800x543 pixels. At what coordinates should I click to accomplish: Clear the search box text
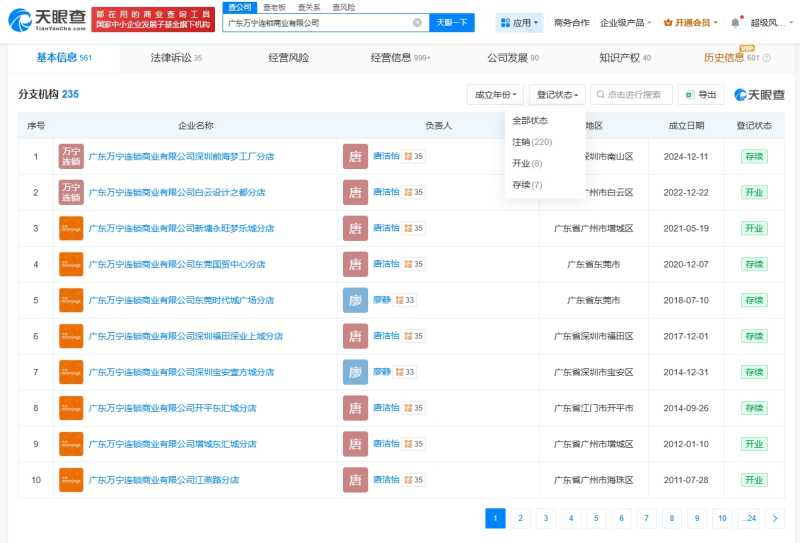(417, 22)
